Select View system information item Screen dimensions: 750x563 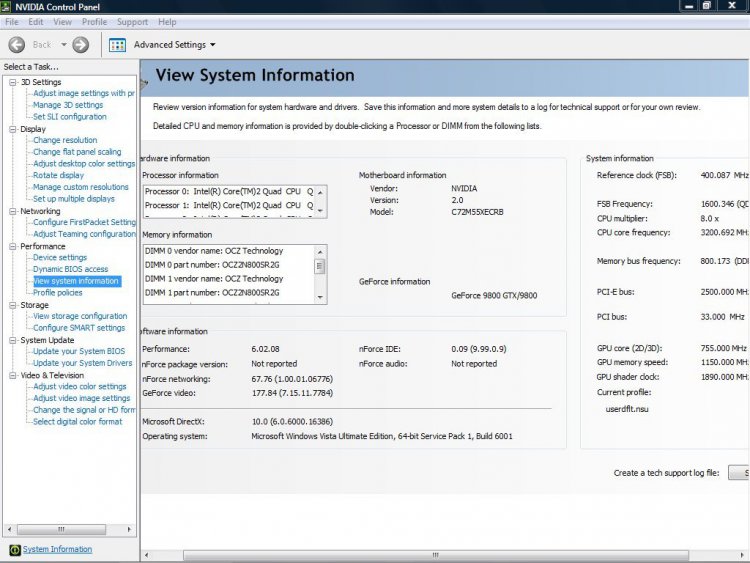point(77,281)
